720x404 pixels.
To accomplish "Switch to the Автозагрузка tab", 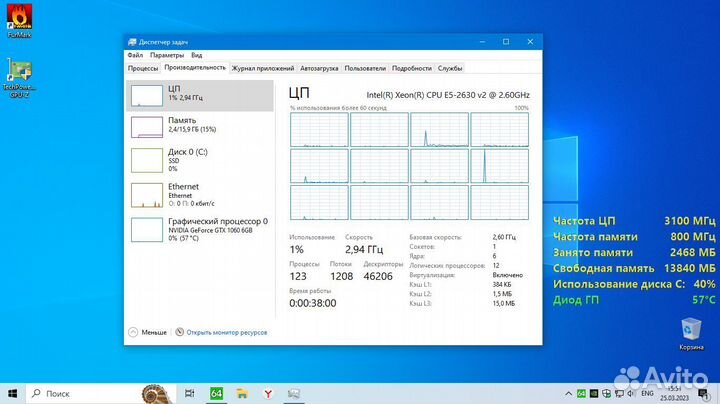I will tap(319, 68).
